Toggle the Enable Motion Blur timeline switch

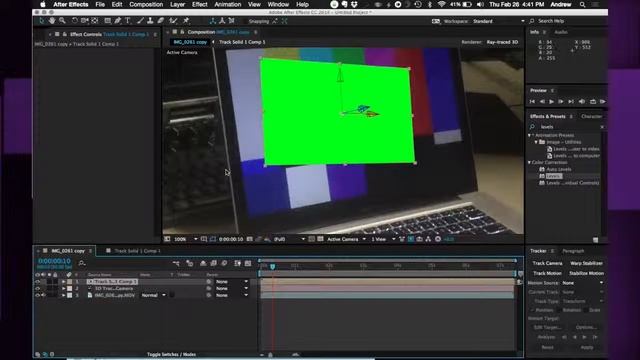click(x=224, y=263)
